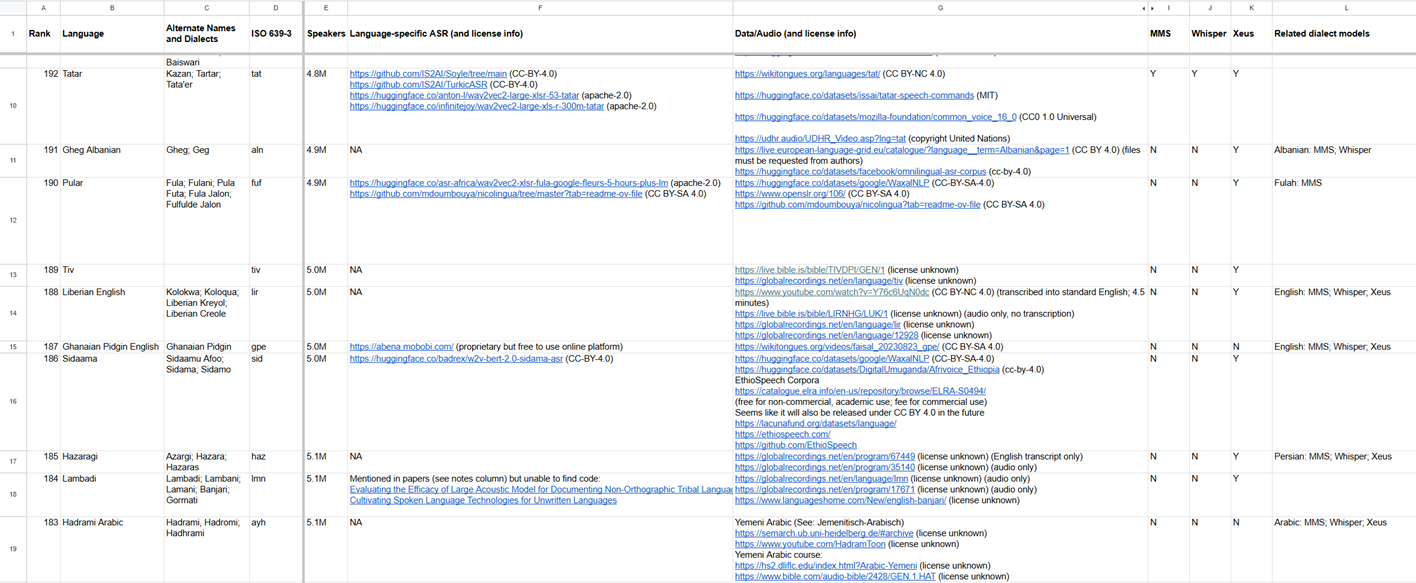
Task: Open lacunafund.org datasets/language link
Action: coord(815,423)
